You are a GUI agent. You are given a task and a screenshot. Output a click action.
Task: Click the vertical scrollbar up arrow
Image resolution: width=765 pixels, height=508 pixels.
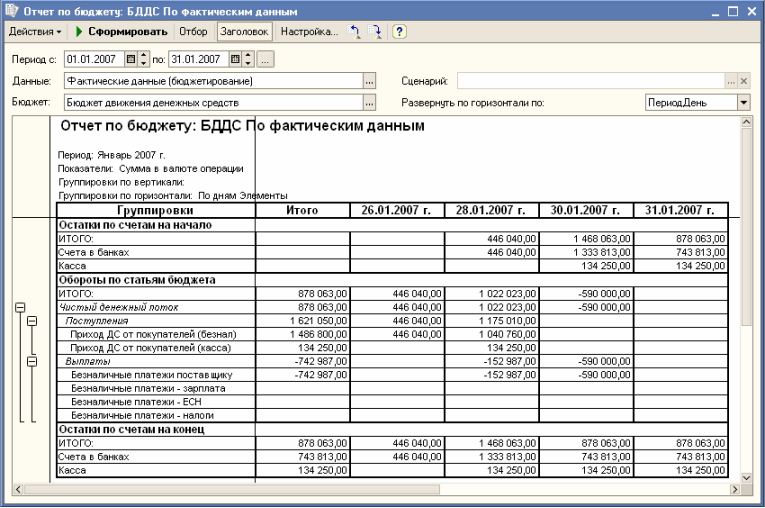(x=746, y=122)
